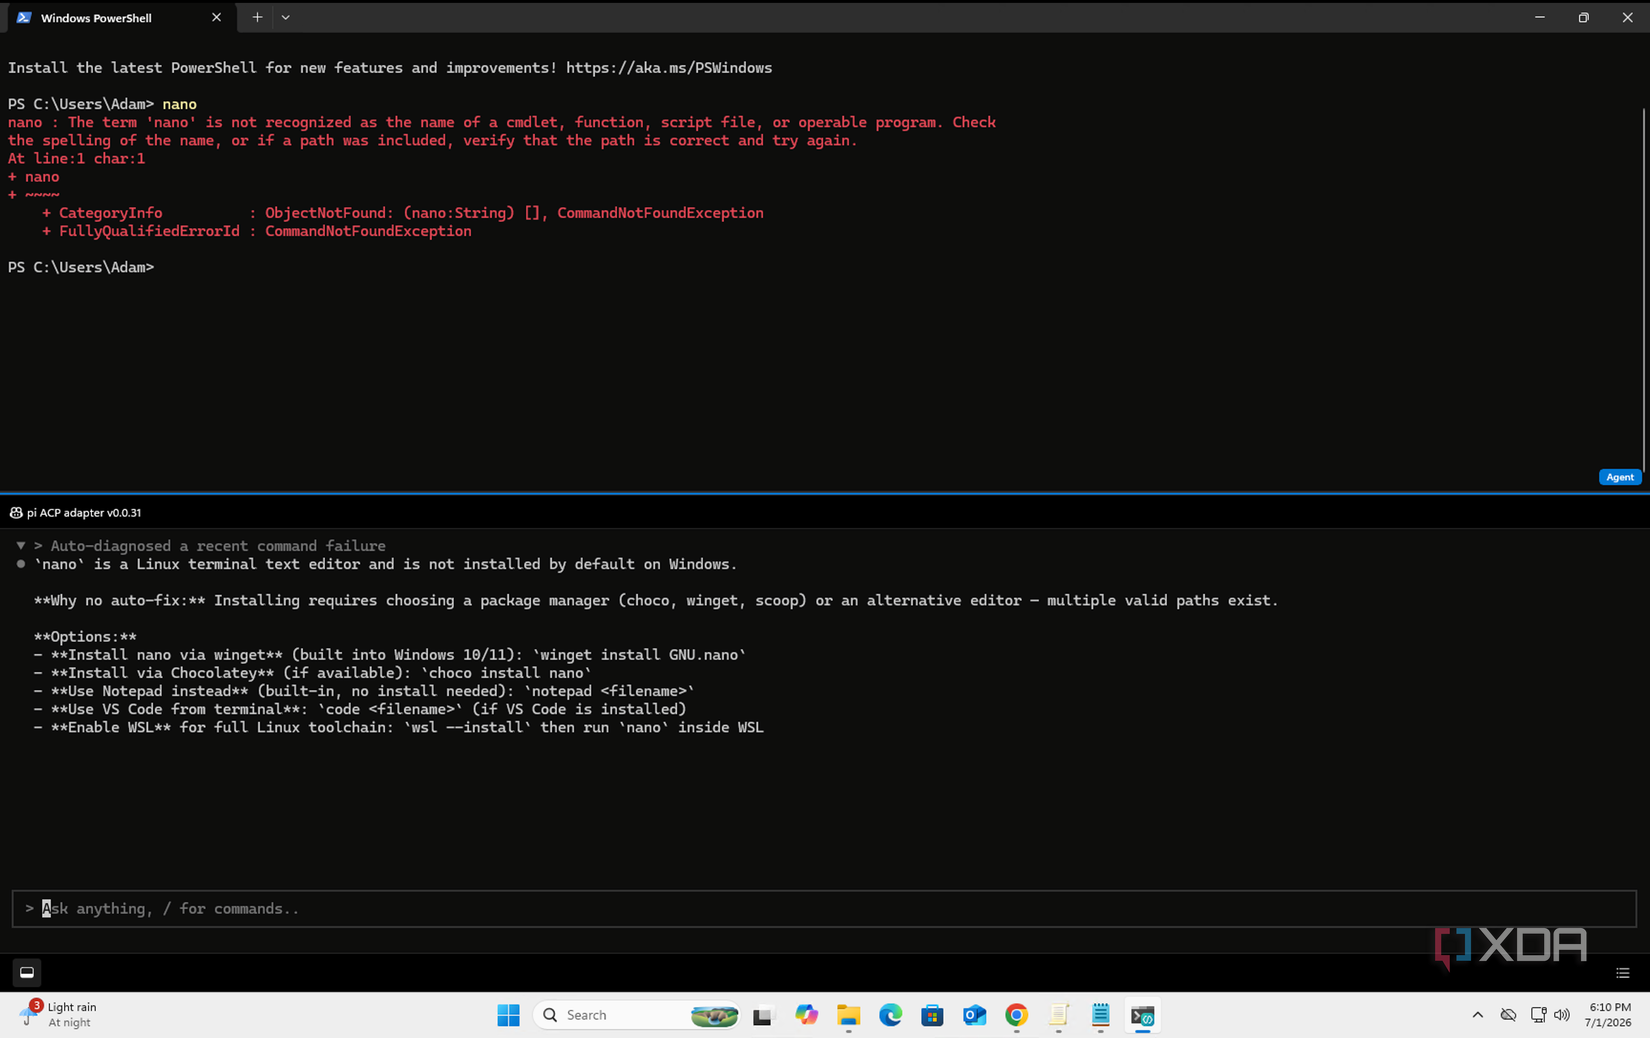Click the CommandNotFoundException FullyQualifiedErrorId line
This screenshot has height=1038, width=1650.
(257, 231)
